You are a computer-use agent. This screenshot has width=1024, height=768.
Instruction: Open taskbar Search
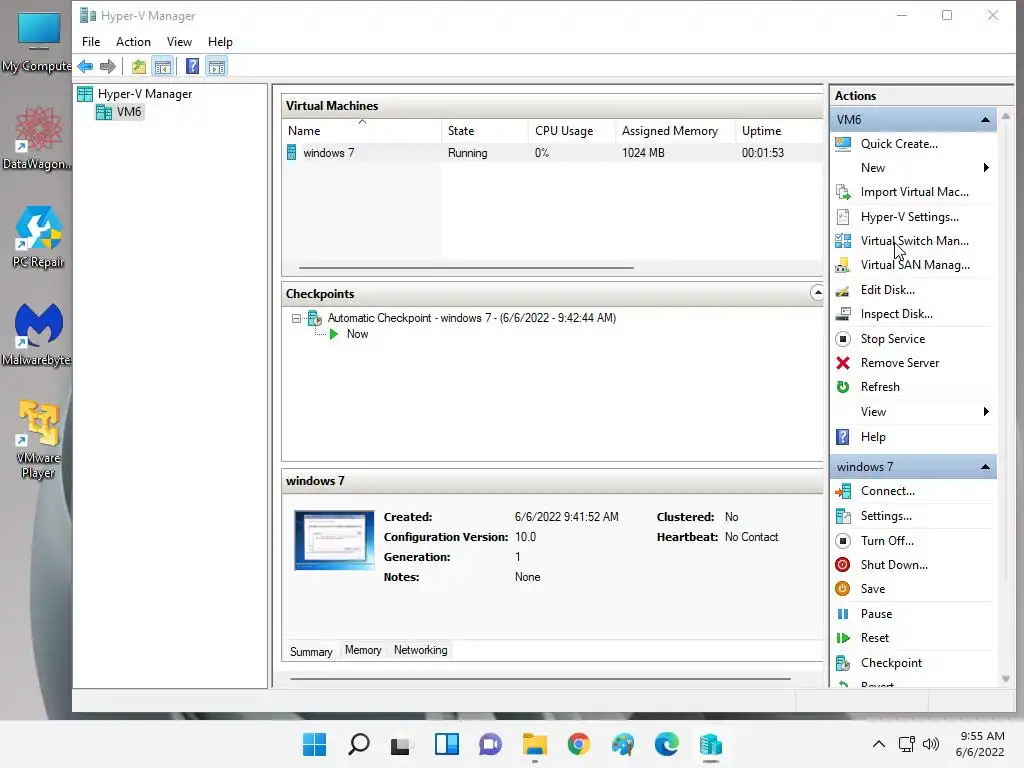coord(359,744)
